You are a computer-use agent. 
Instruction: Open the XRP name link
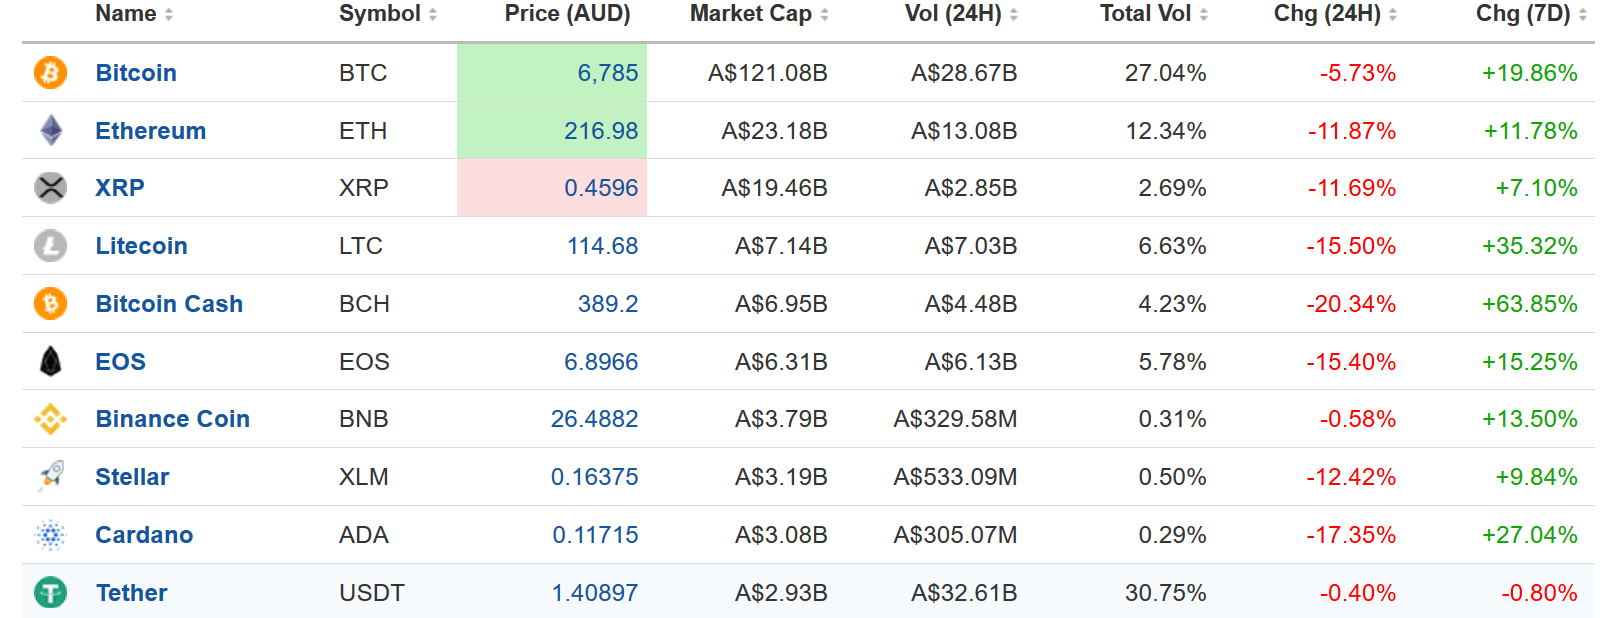tap(120, 188)
